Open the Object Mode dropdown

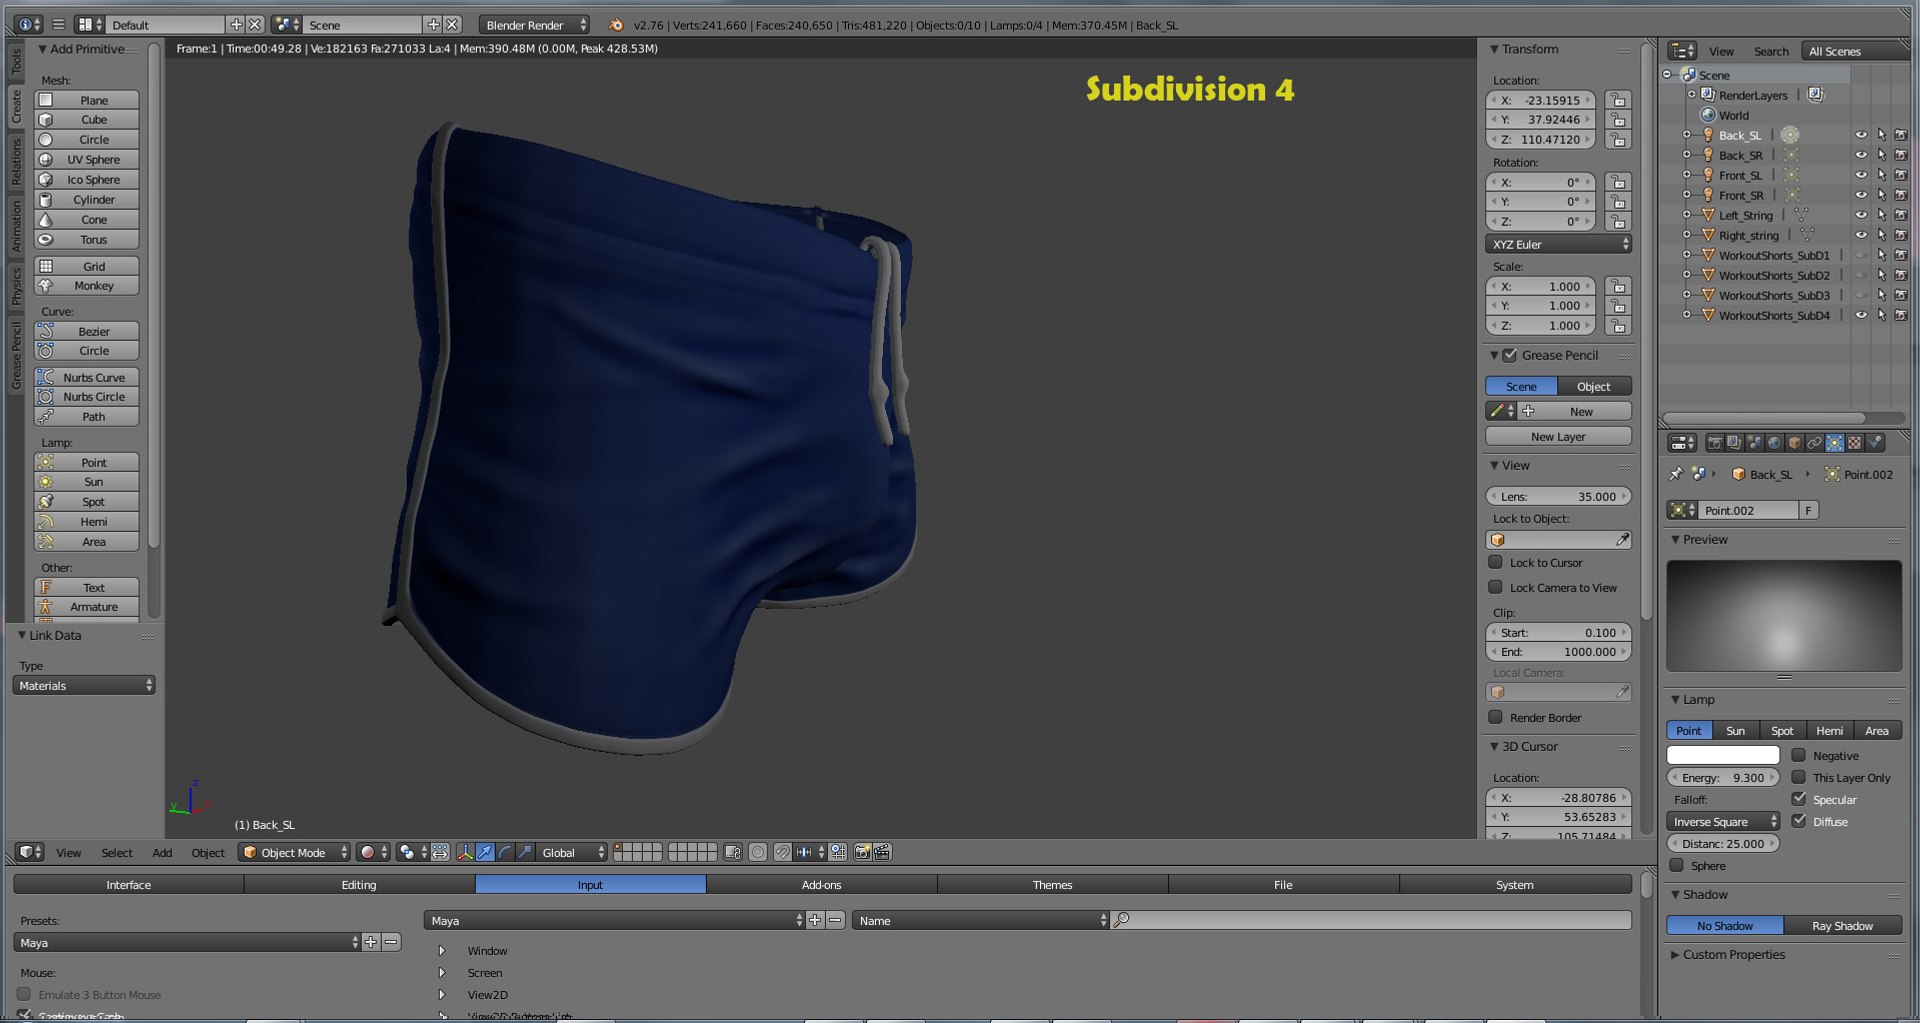pos(295,852)
